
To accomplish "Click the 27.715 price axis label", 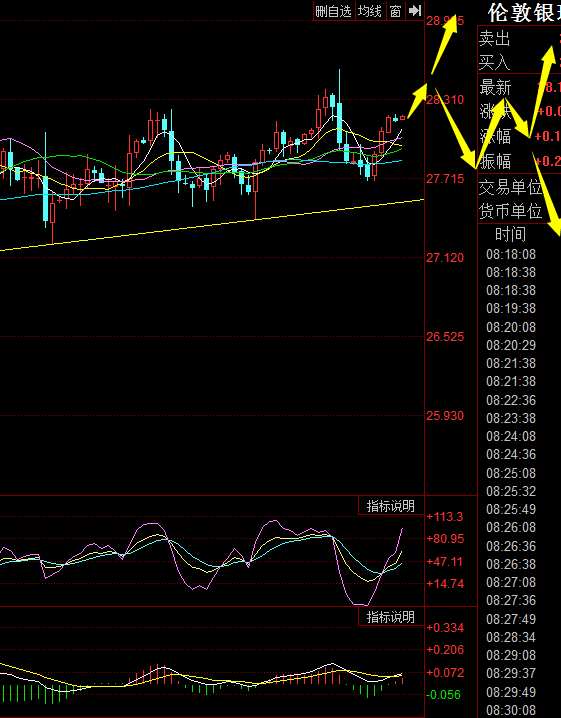I will tap(445, 179).
